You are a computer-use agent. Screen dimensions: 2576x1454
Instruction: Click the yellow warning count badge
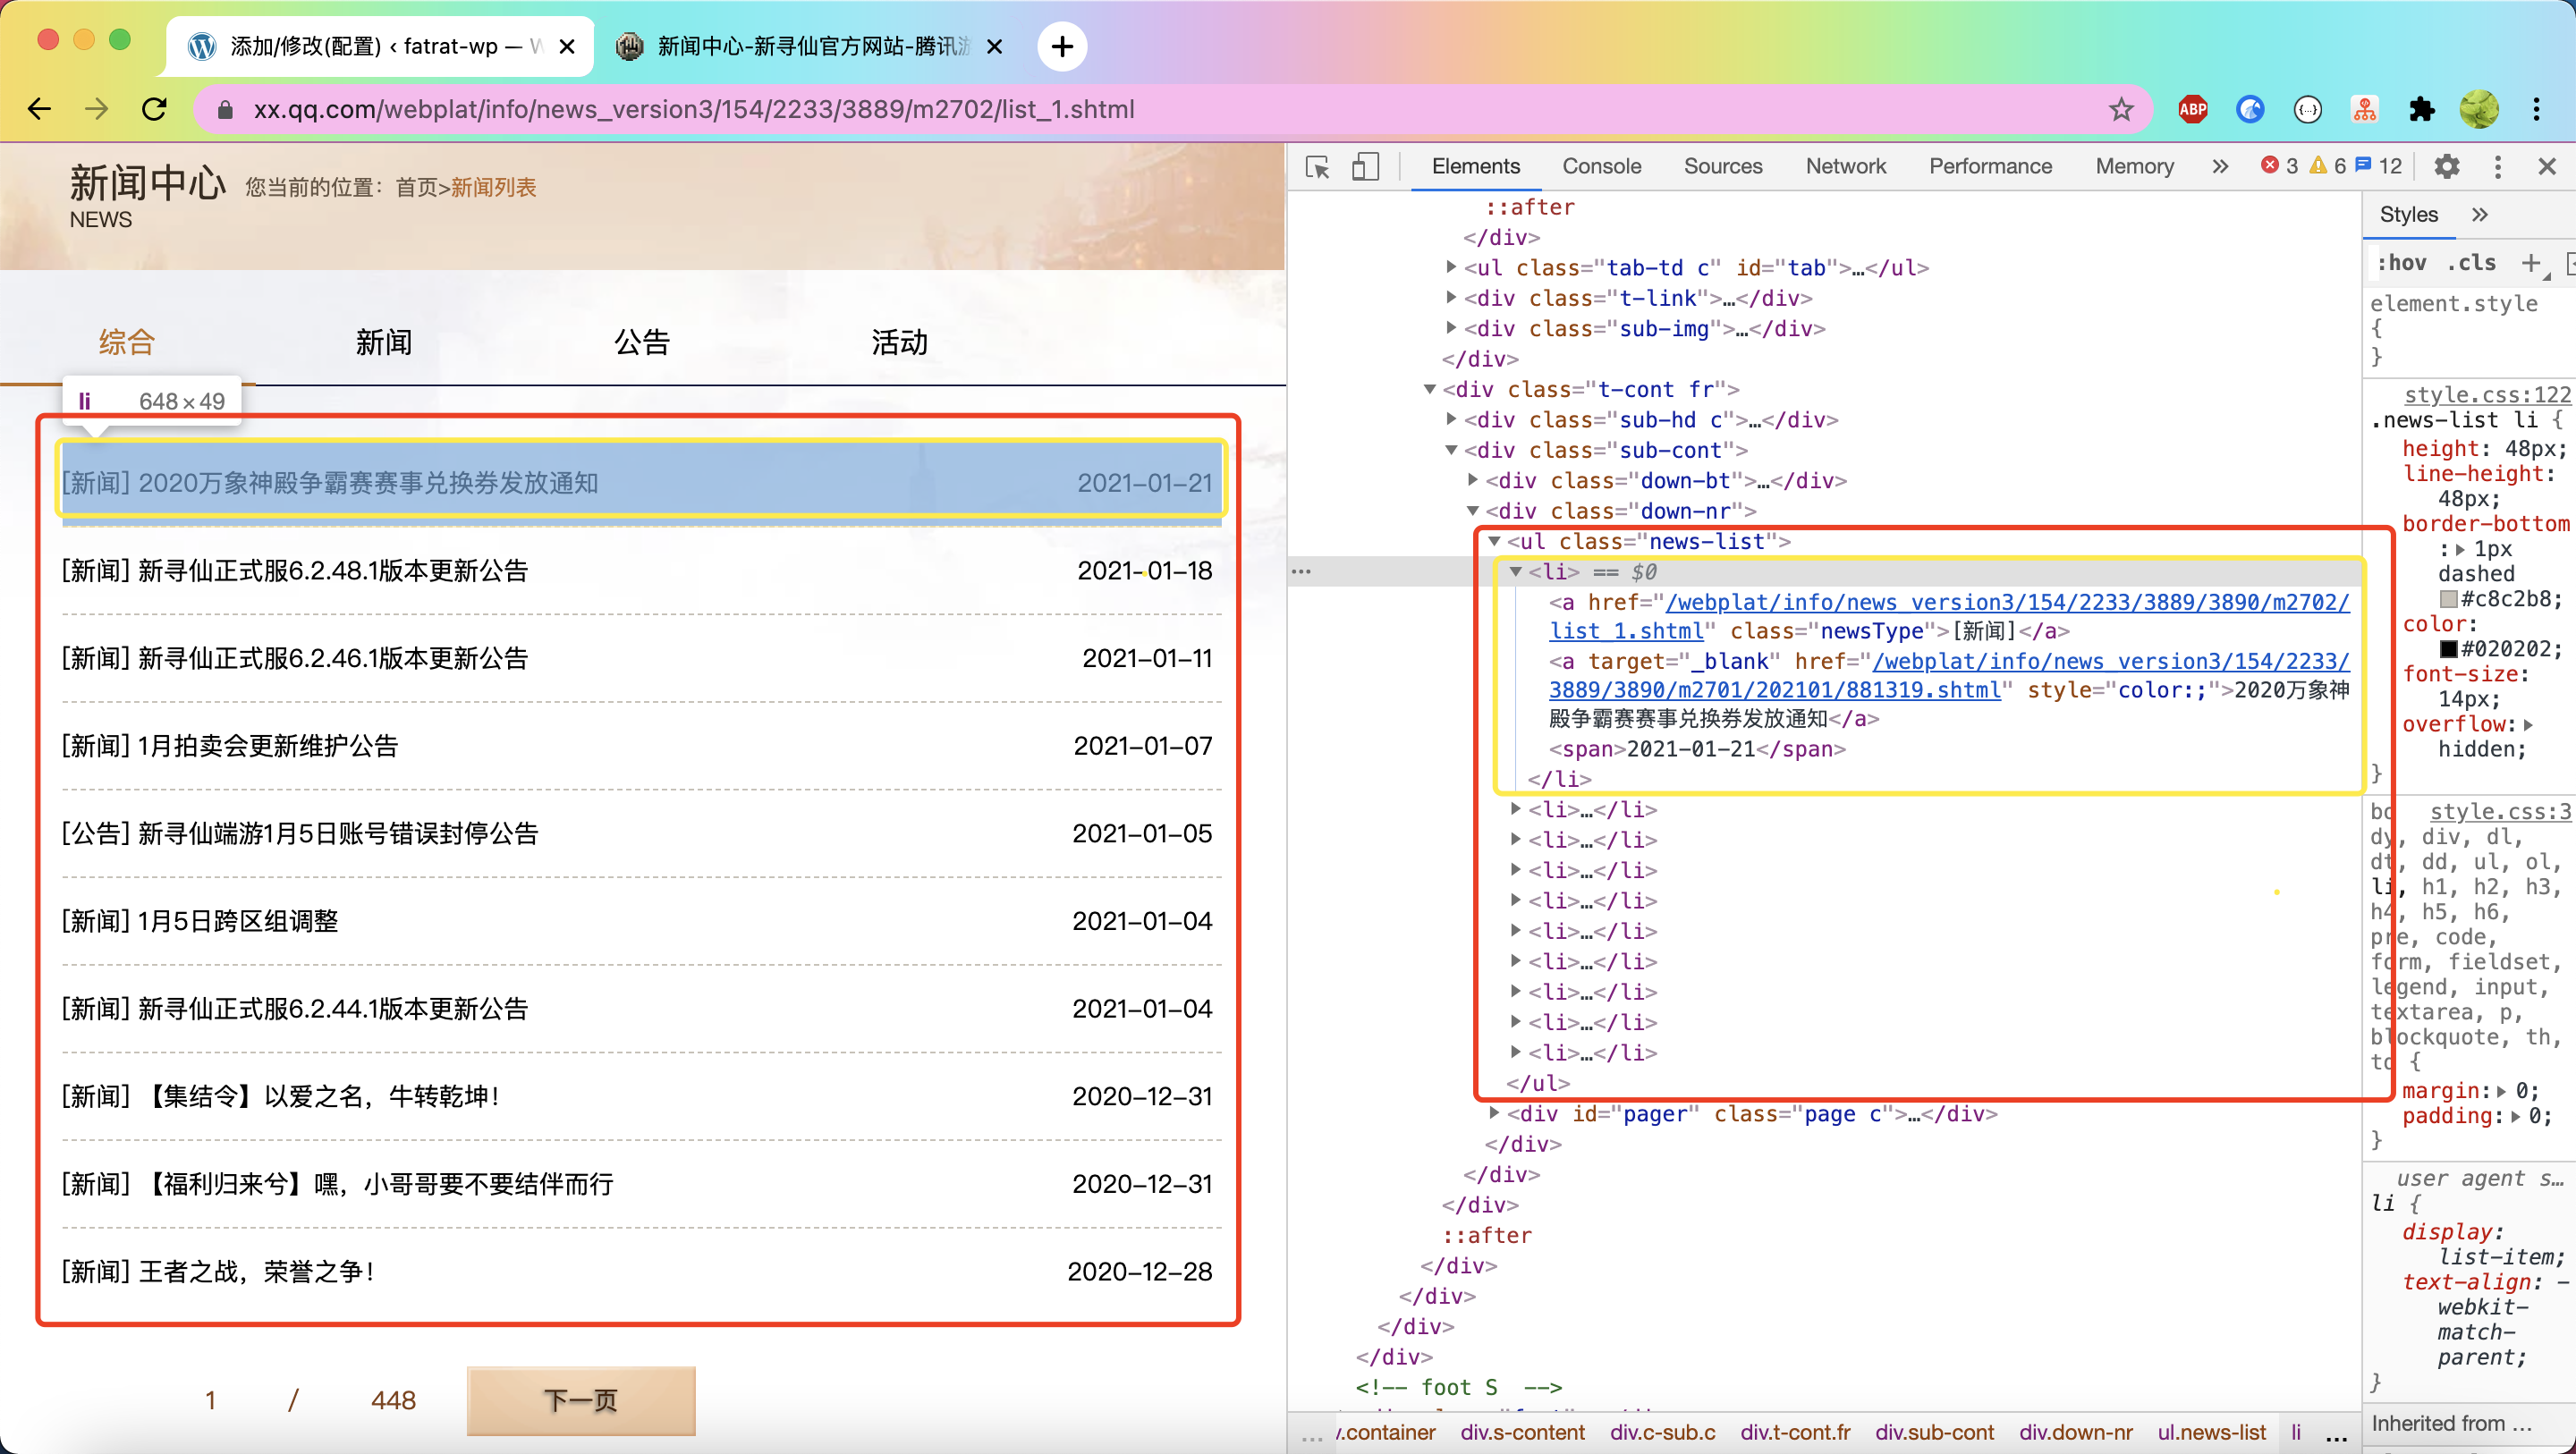(2328, 166)
